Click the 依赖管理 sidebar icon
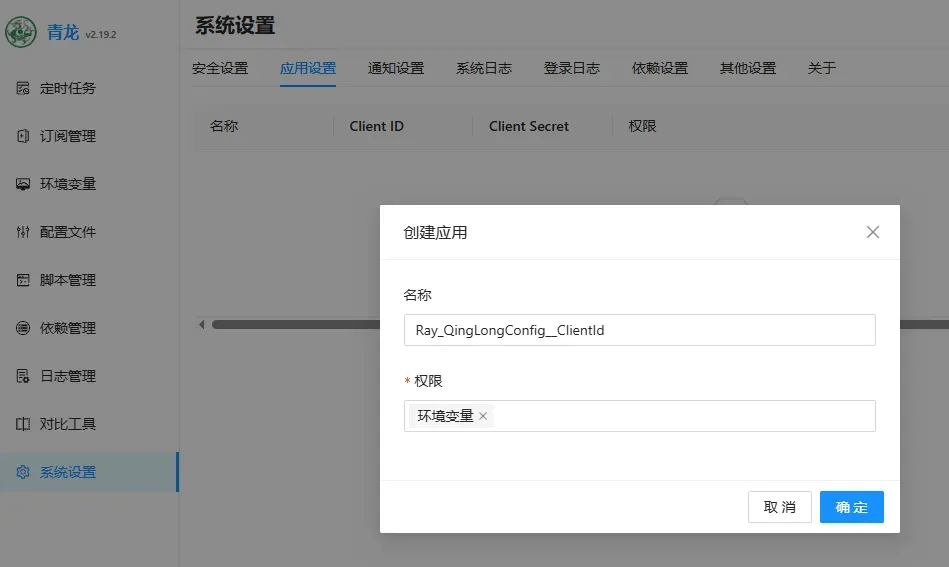This screenshot has width=949, height=567. [x=23, y=328]
